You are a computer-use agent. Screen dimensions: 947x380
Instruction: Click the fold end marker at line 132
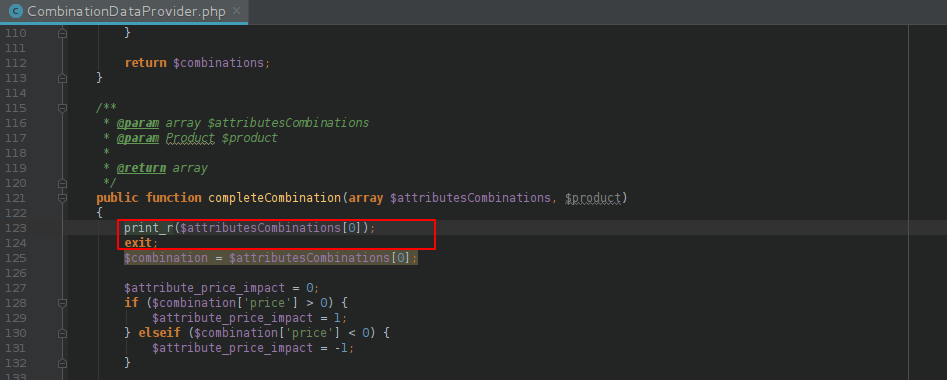point(62,362)
